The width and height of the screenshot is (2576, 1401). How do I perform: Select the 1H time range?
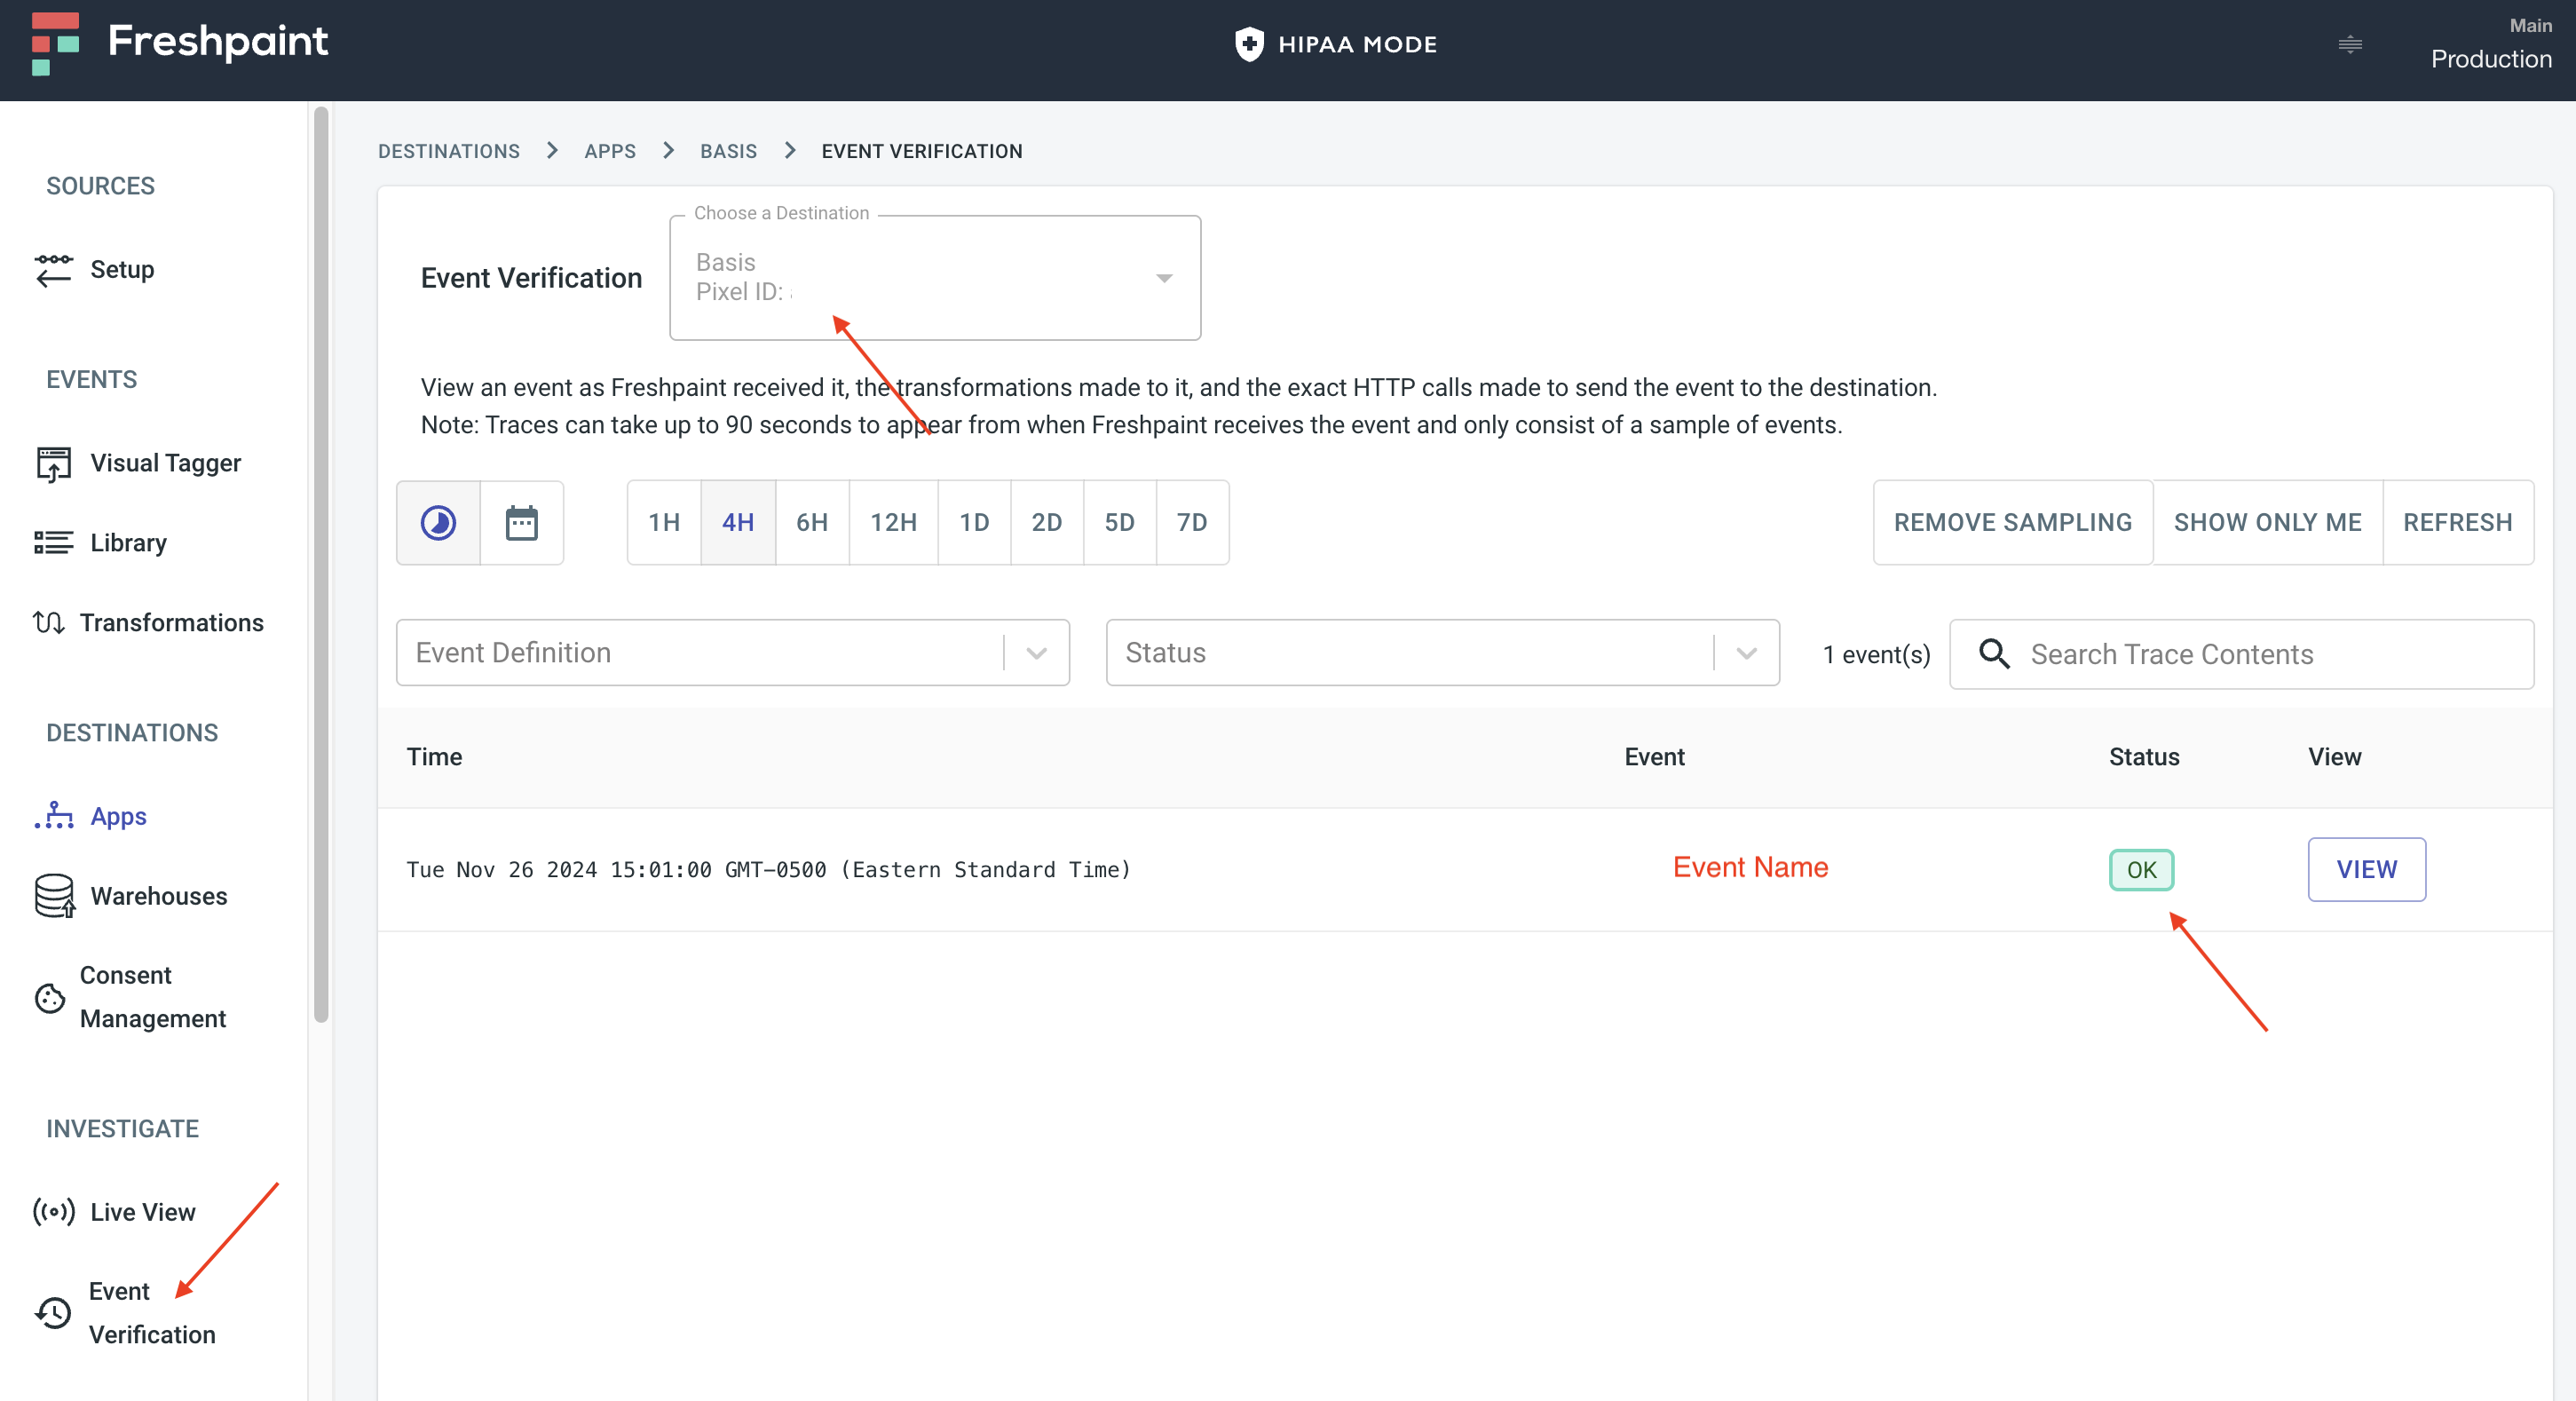pyautogui.click(x=664, y=523)
